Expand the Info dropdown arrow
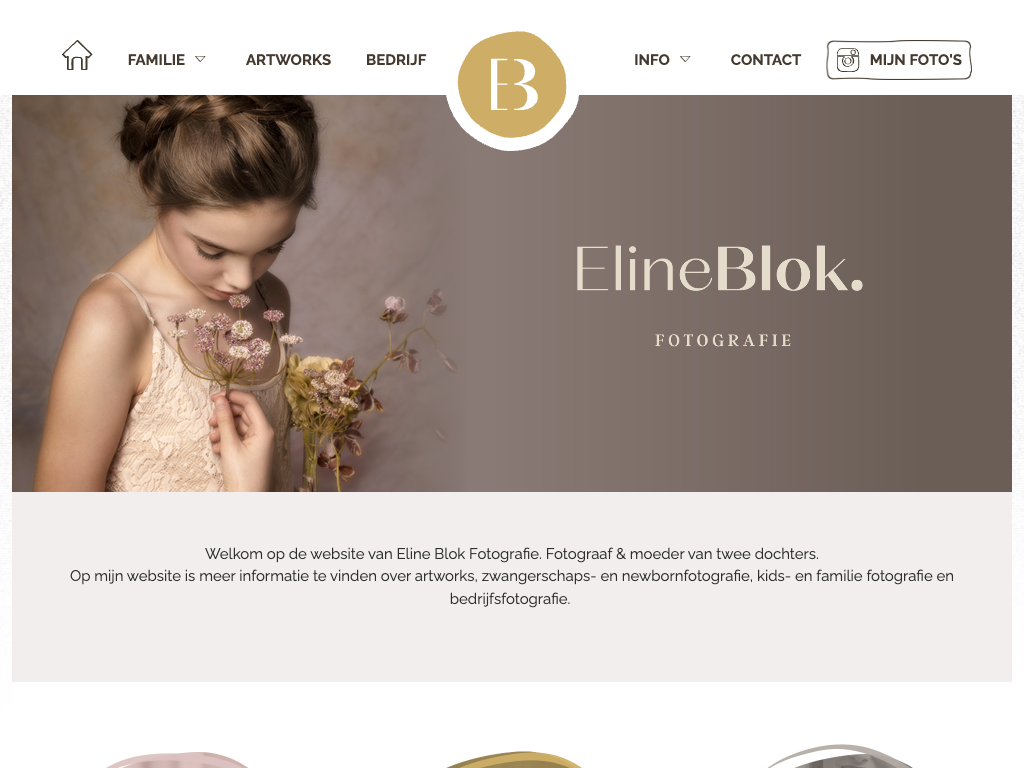The height and width of the screenshot is (768, 1024). click(x=685, y=59)
